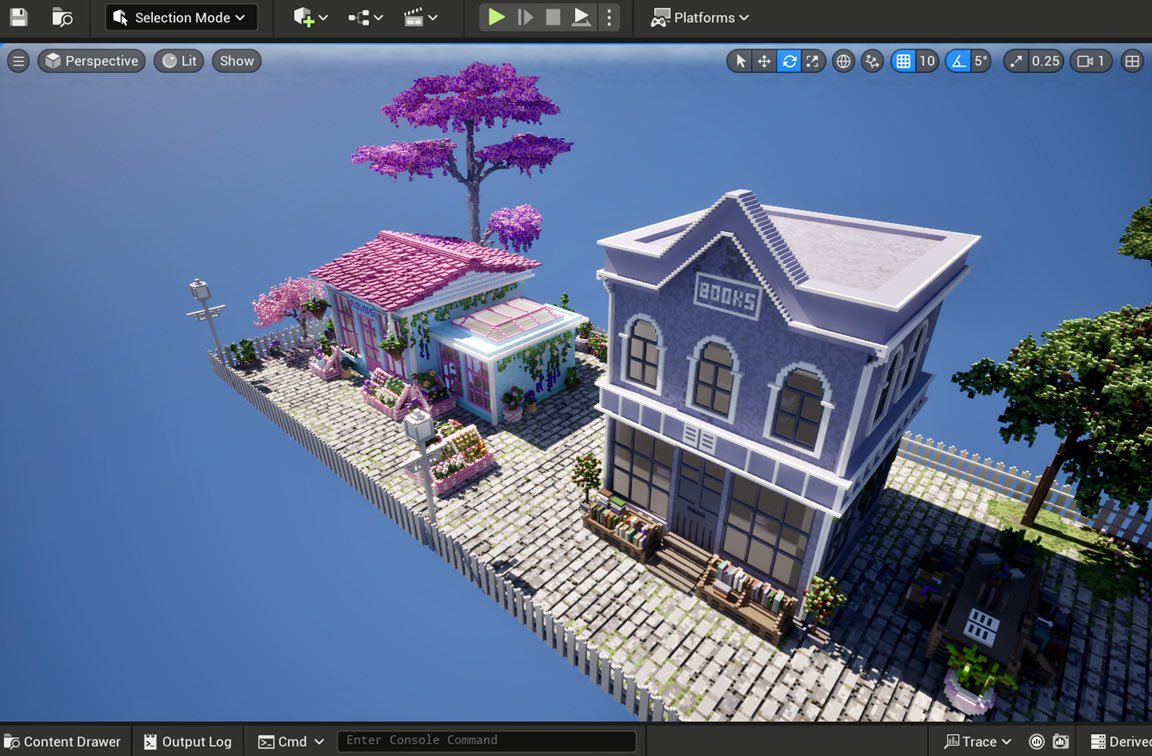Toggle world or local coordinate system

point(843,61)
